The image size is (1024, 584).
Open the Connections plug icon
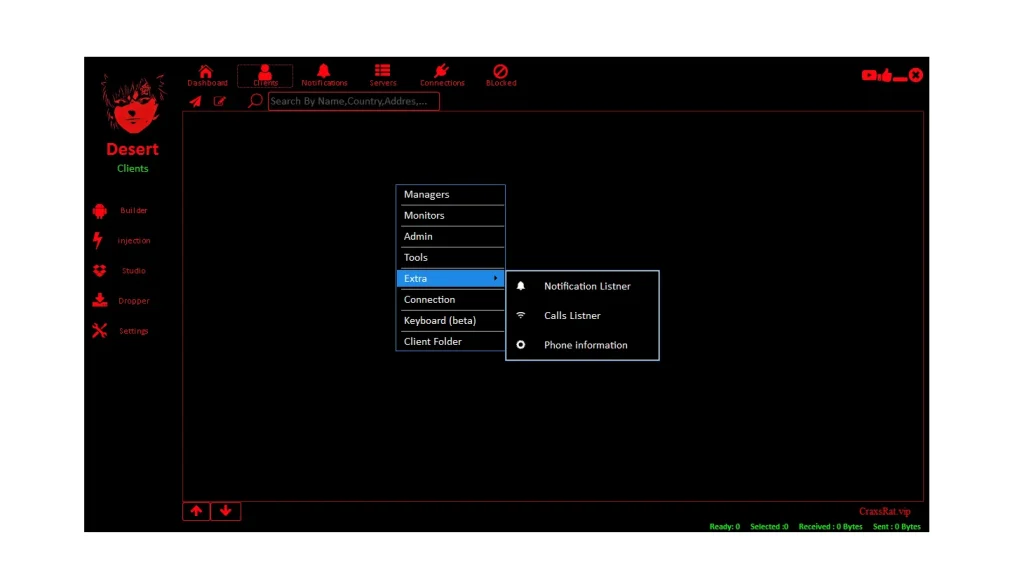coord(441,70)
